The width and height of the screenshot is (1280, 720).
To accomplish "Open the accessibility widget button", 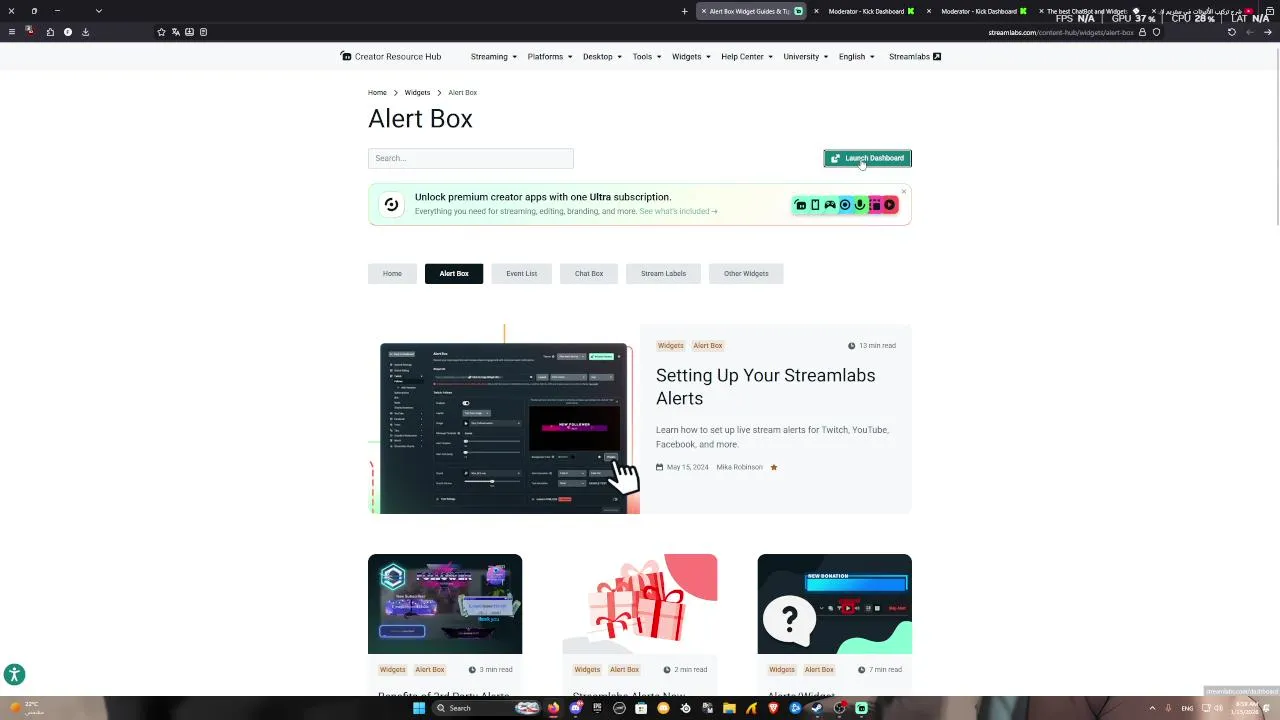I will [14, 674].
